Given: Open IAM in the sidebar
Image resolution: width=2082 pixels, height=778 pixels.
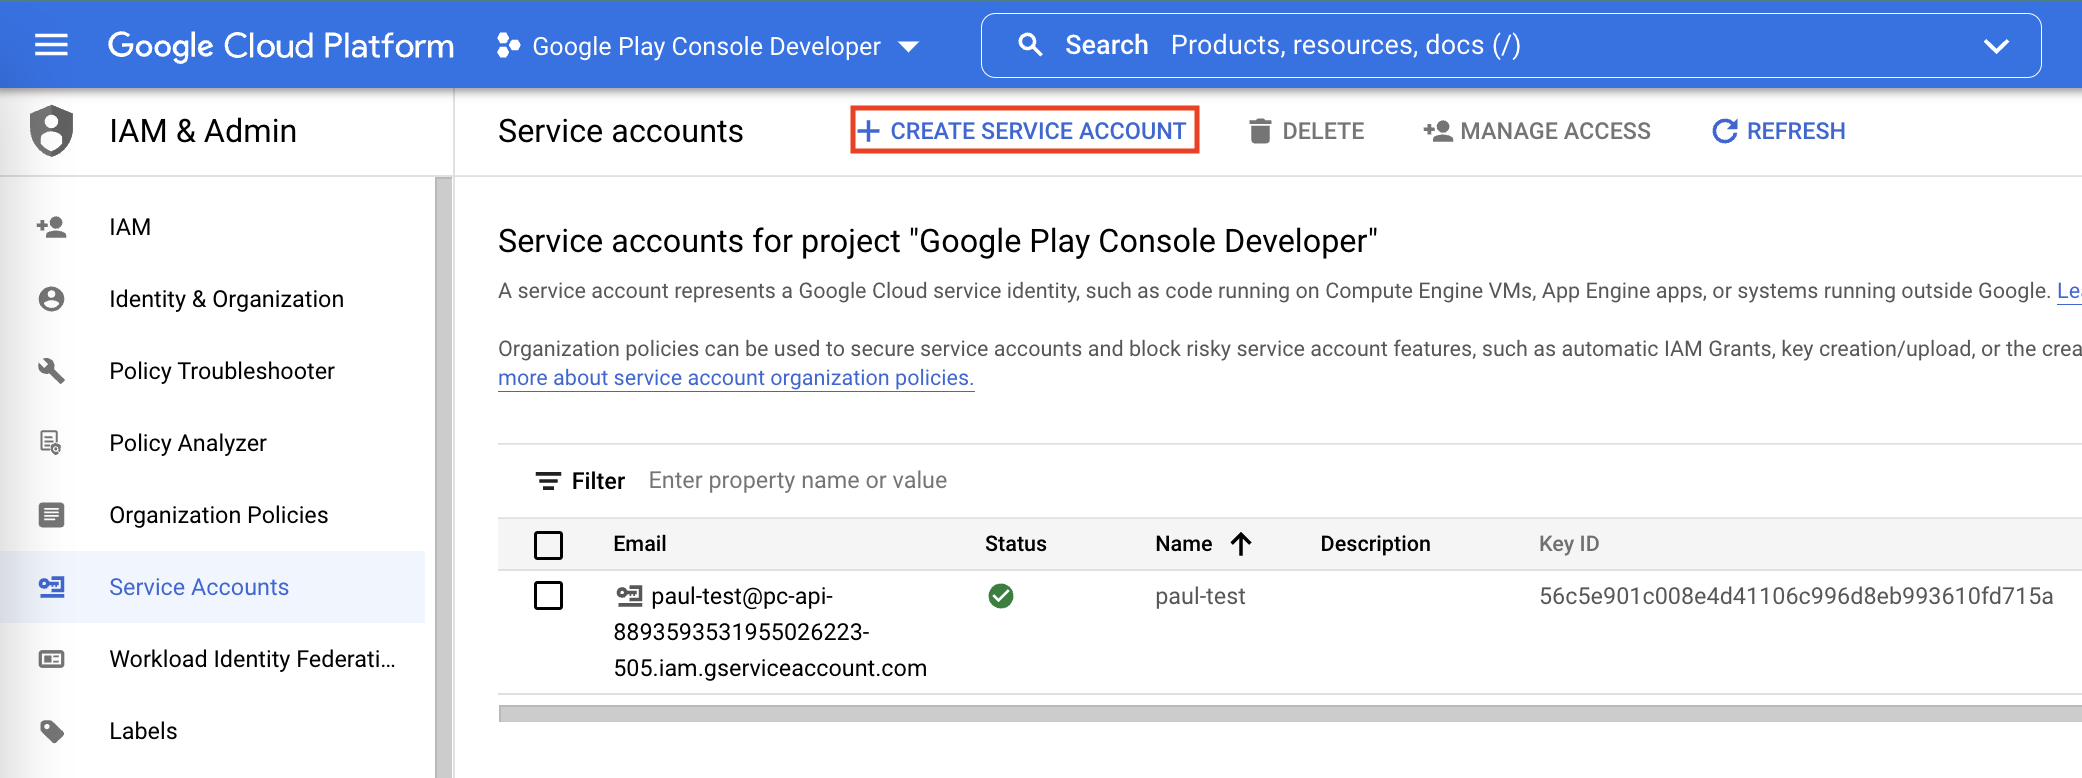Looking at the screenshot, I should pos(130,227).
